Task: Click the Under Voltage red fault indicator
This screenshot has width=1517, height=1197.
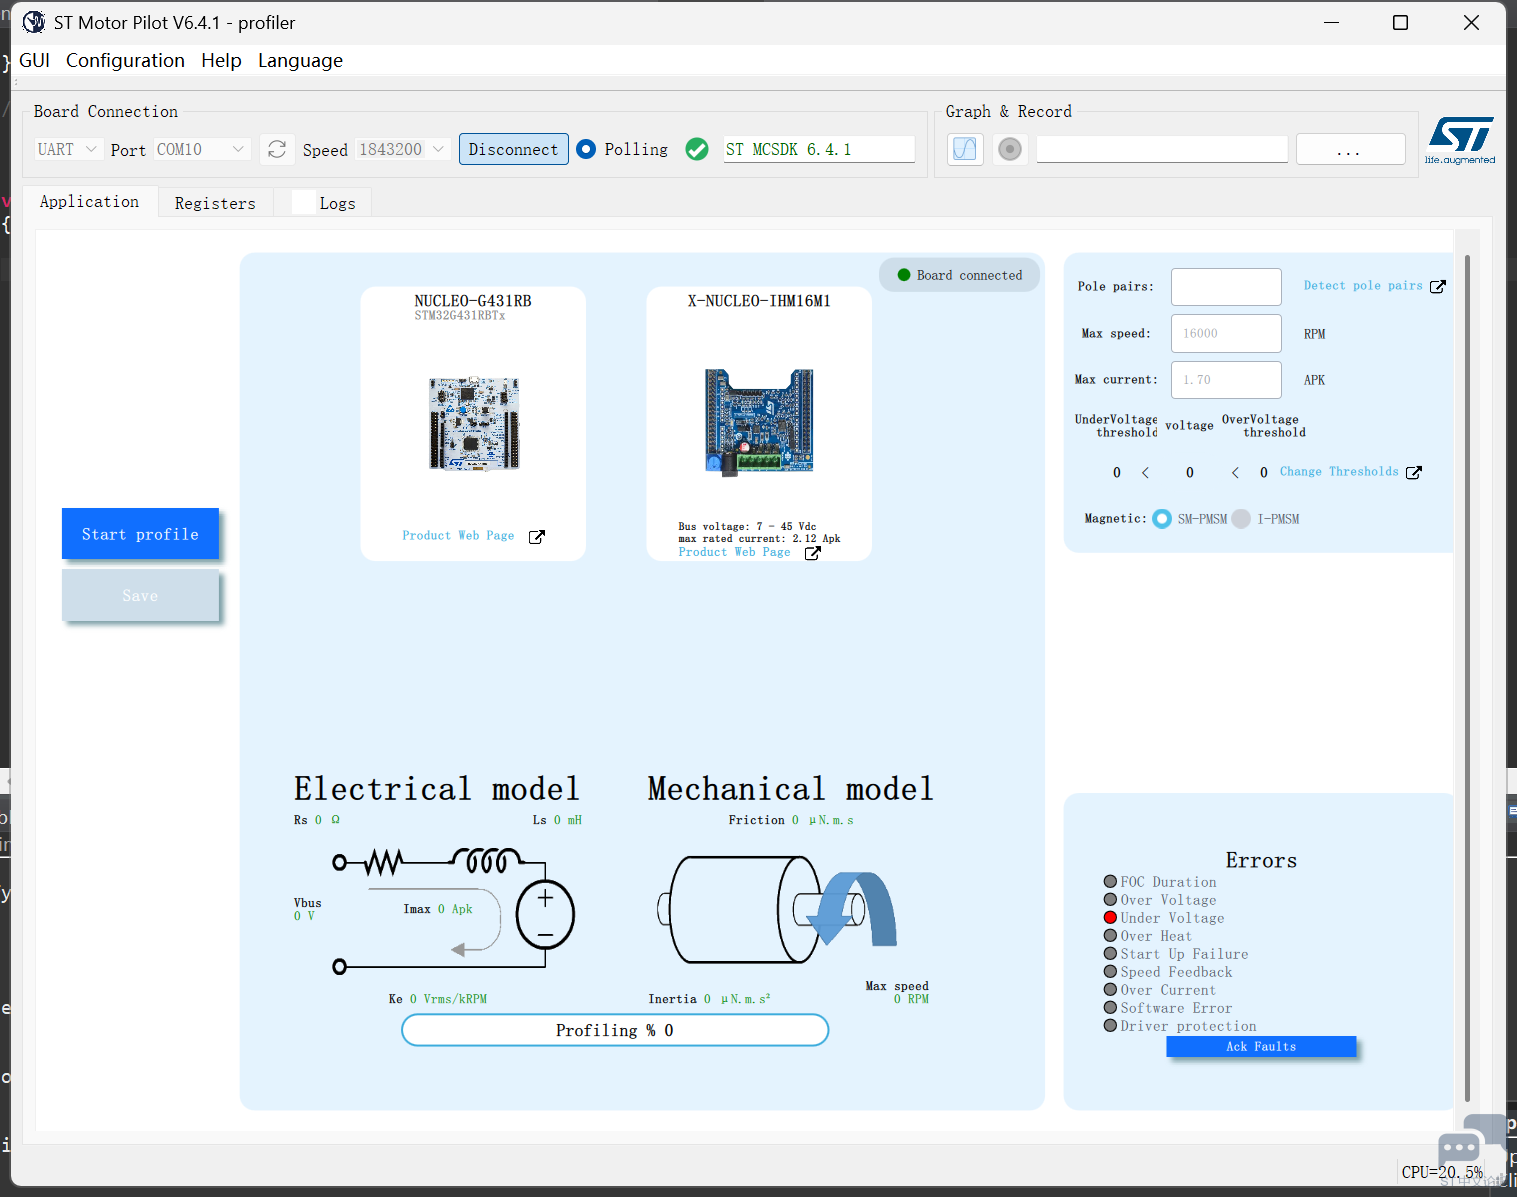Action: click(x=1110, y=918)
